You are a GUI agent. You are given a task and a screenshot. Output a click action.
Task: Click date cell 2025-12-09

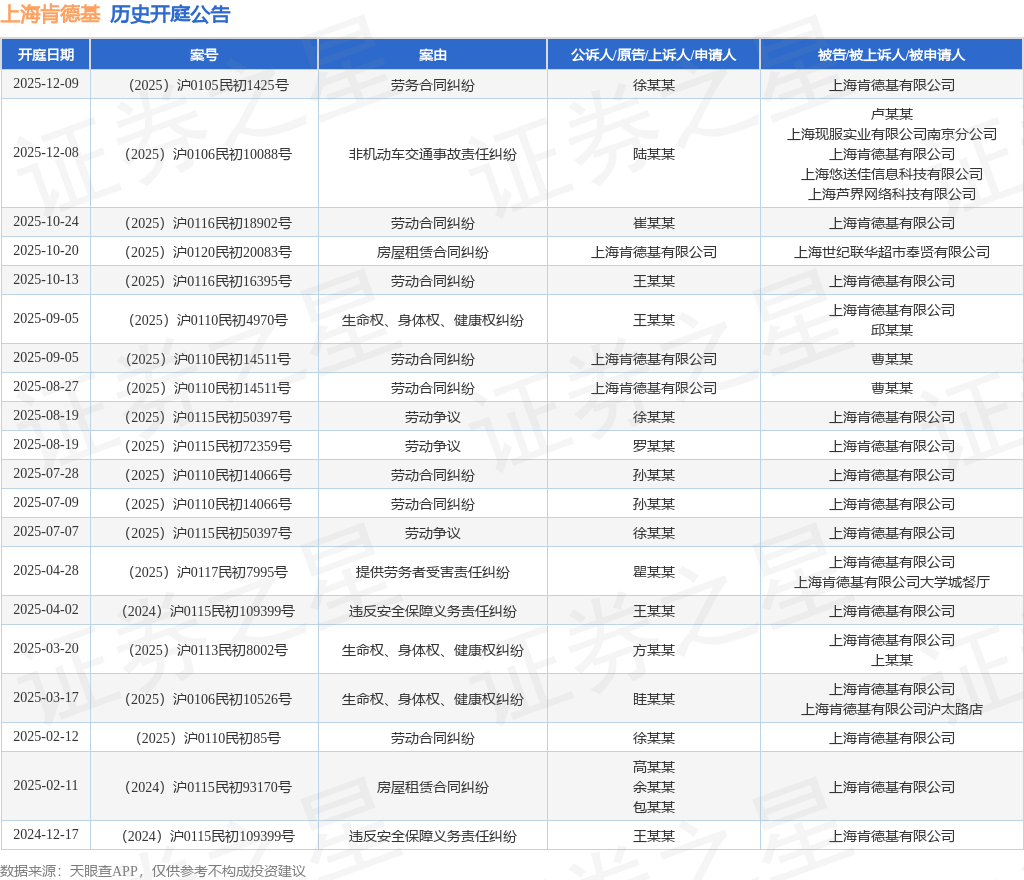(46, 84)
